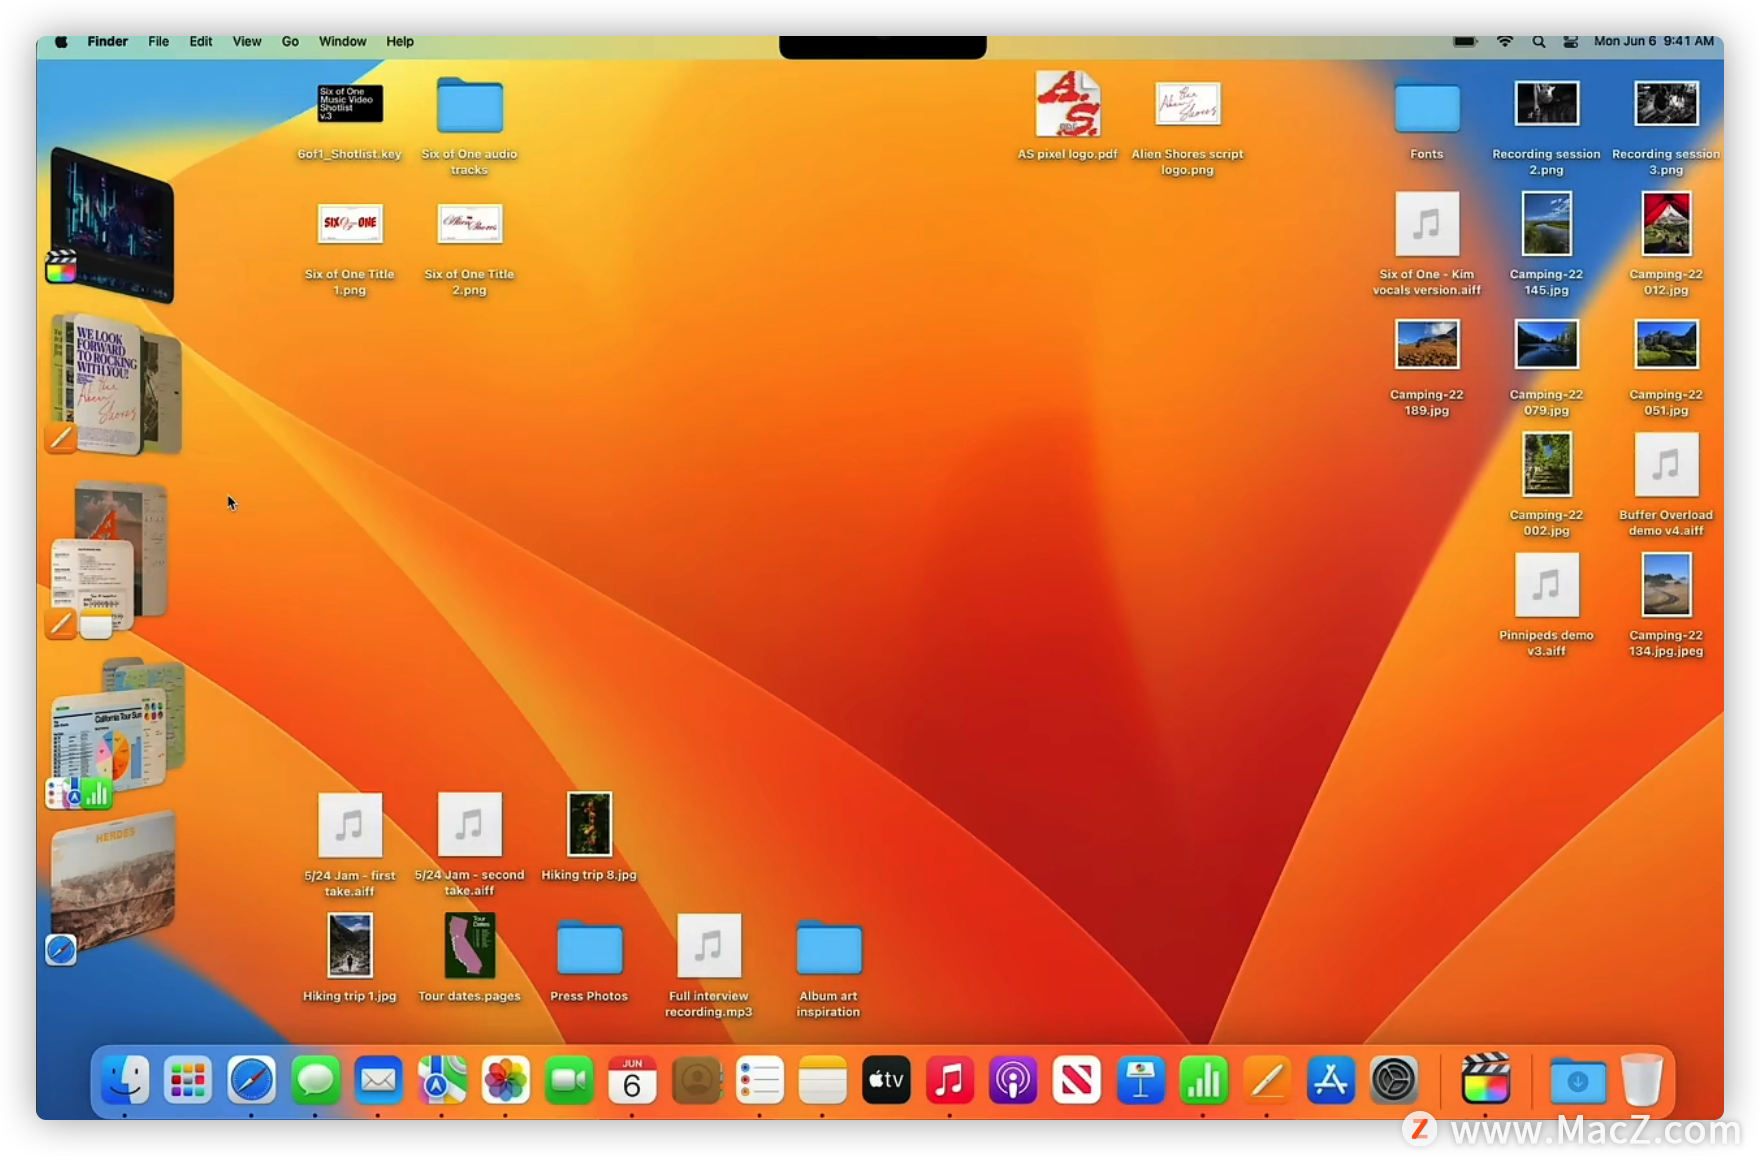Launch Apple TV app from Dock

tap(886, 1080)
